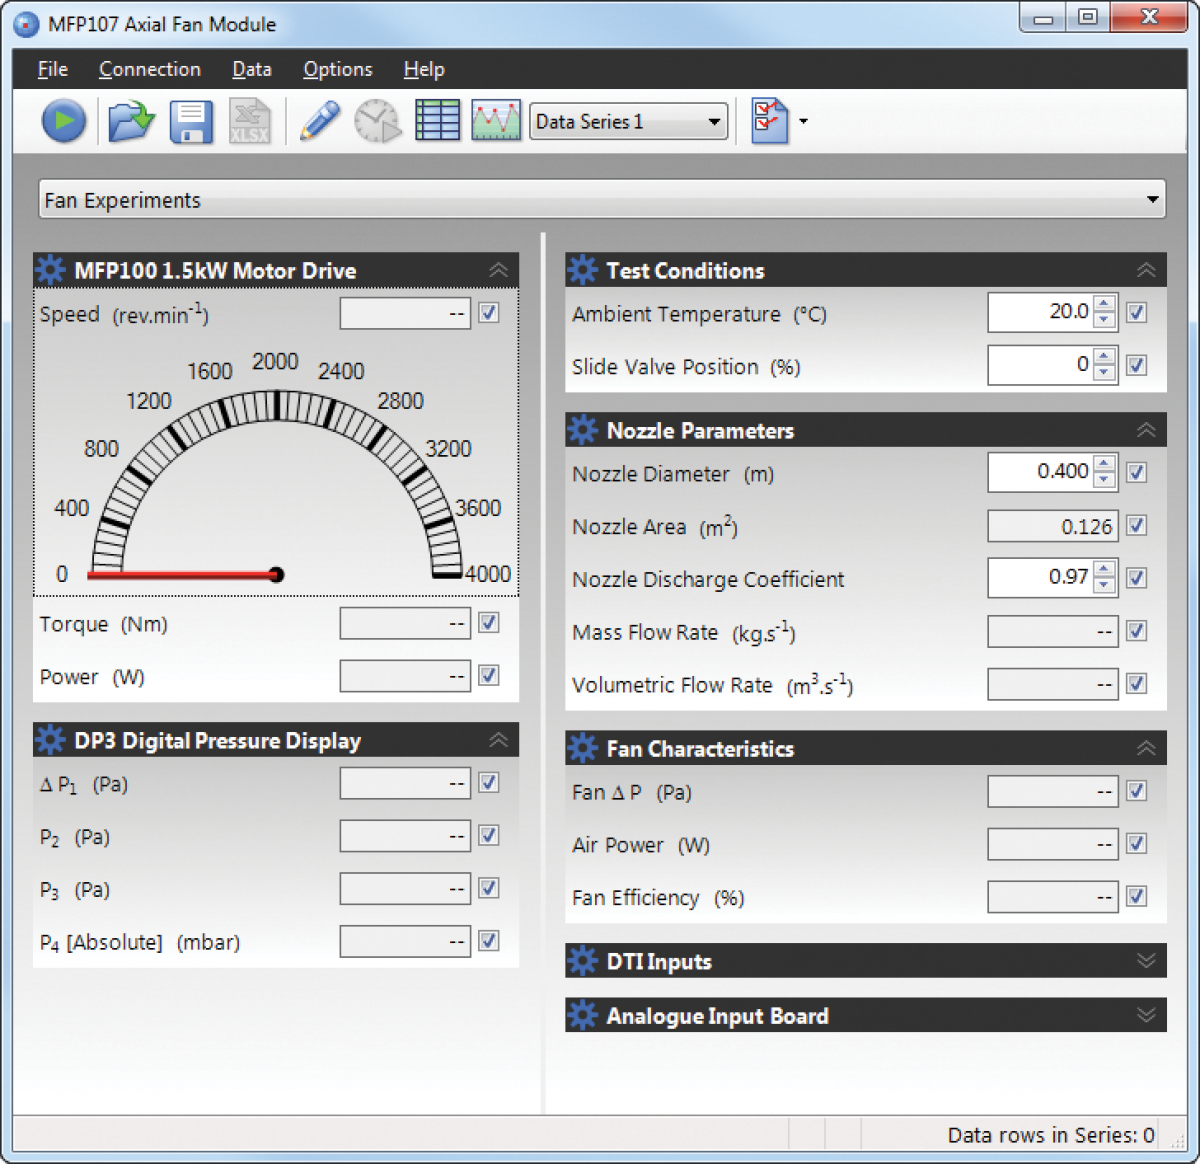Click gear icon of MFP100 Motor Drive panel
Screen dimensions: 1200x1164
(50, 270)
